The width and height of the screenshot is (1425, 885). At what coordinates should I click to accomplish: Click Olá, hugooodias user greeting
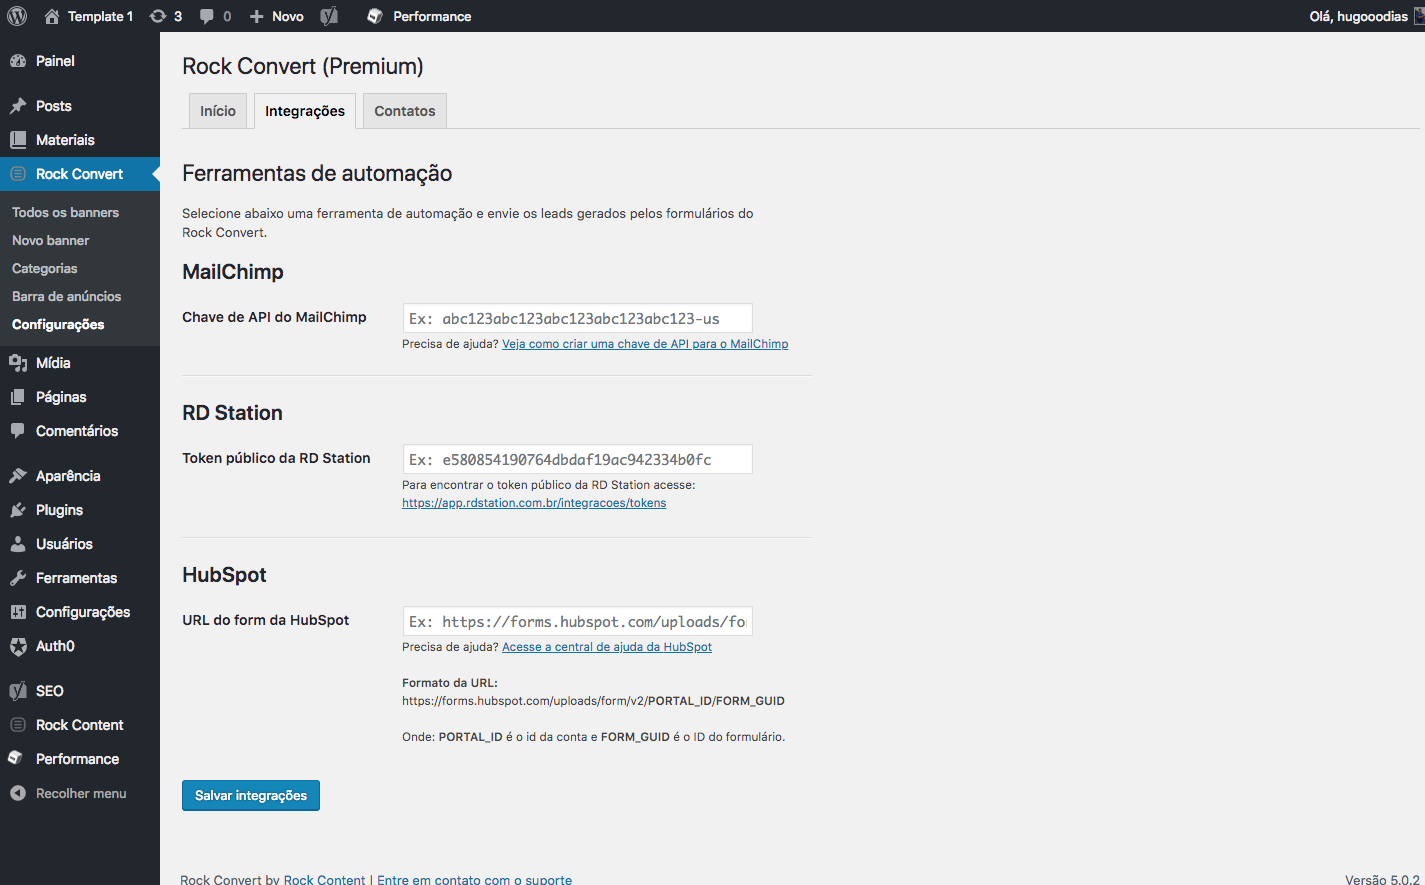pyautogui.click(x=1358, y=16)
